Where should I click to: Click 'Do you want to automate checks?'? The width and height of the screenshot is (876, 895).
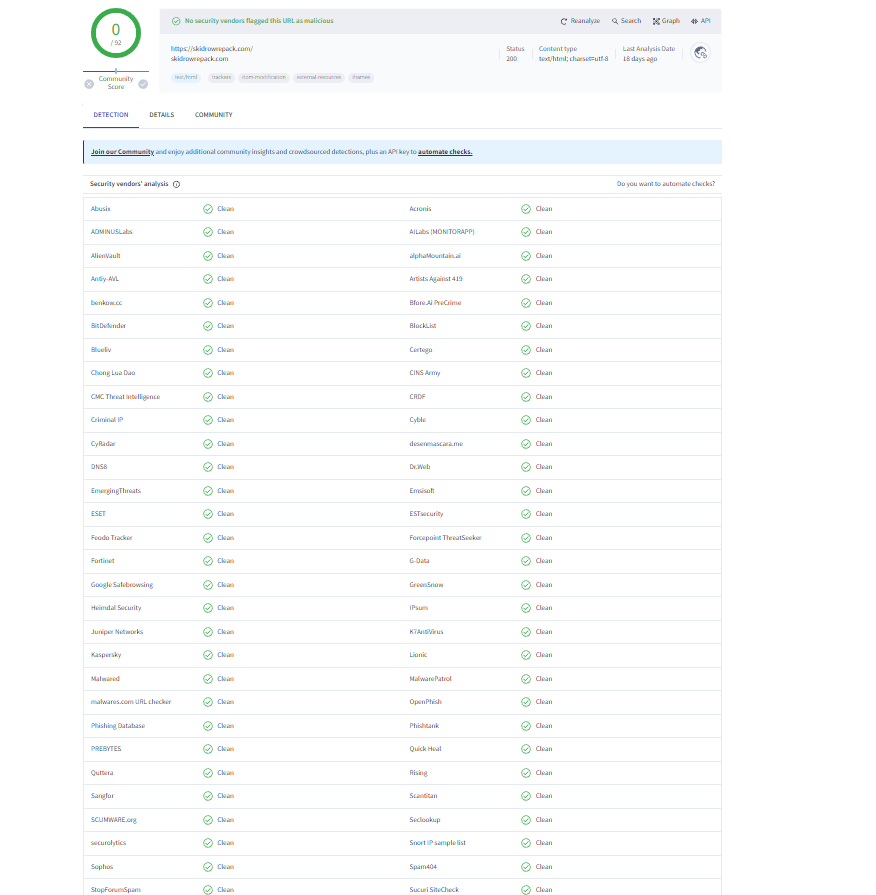665,184
